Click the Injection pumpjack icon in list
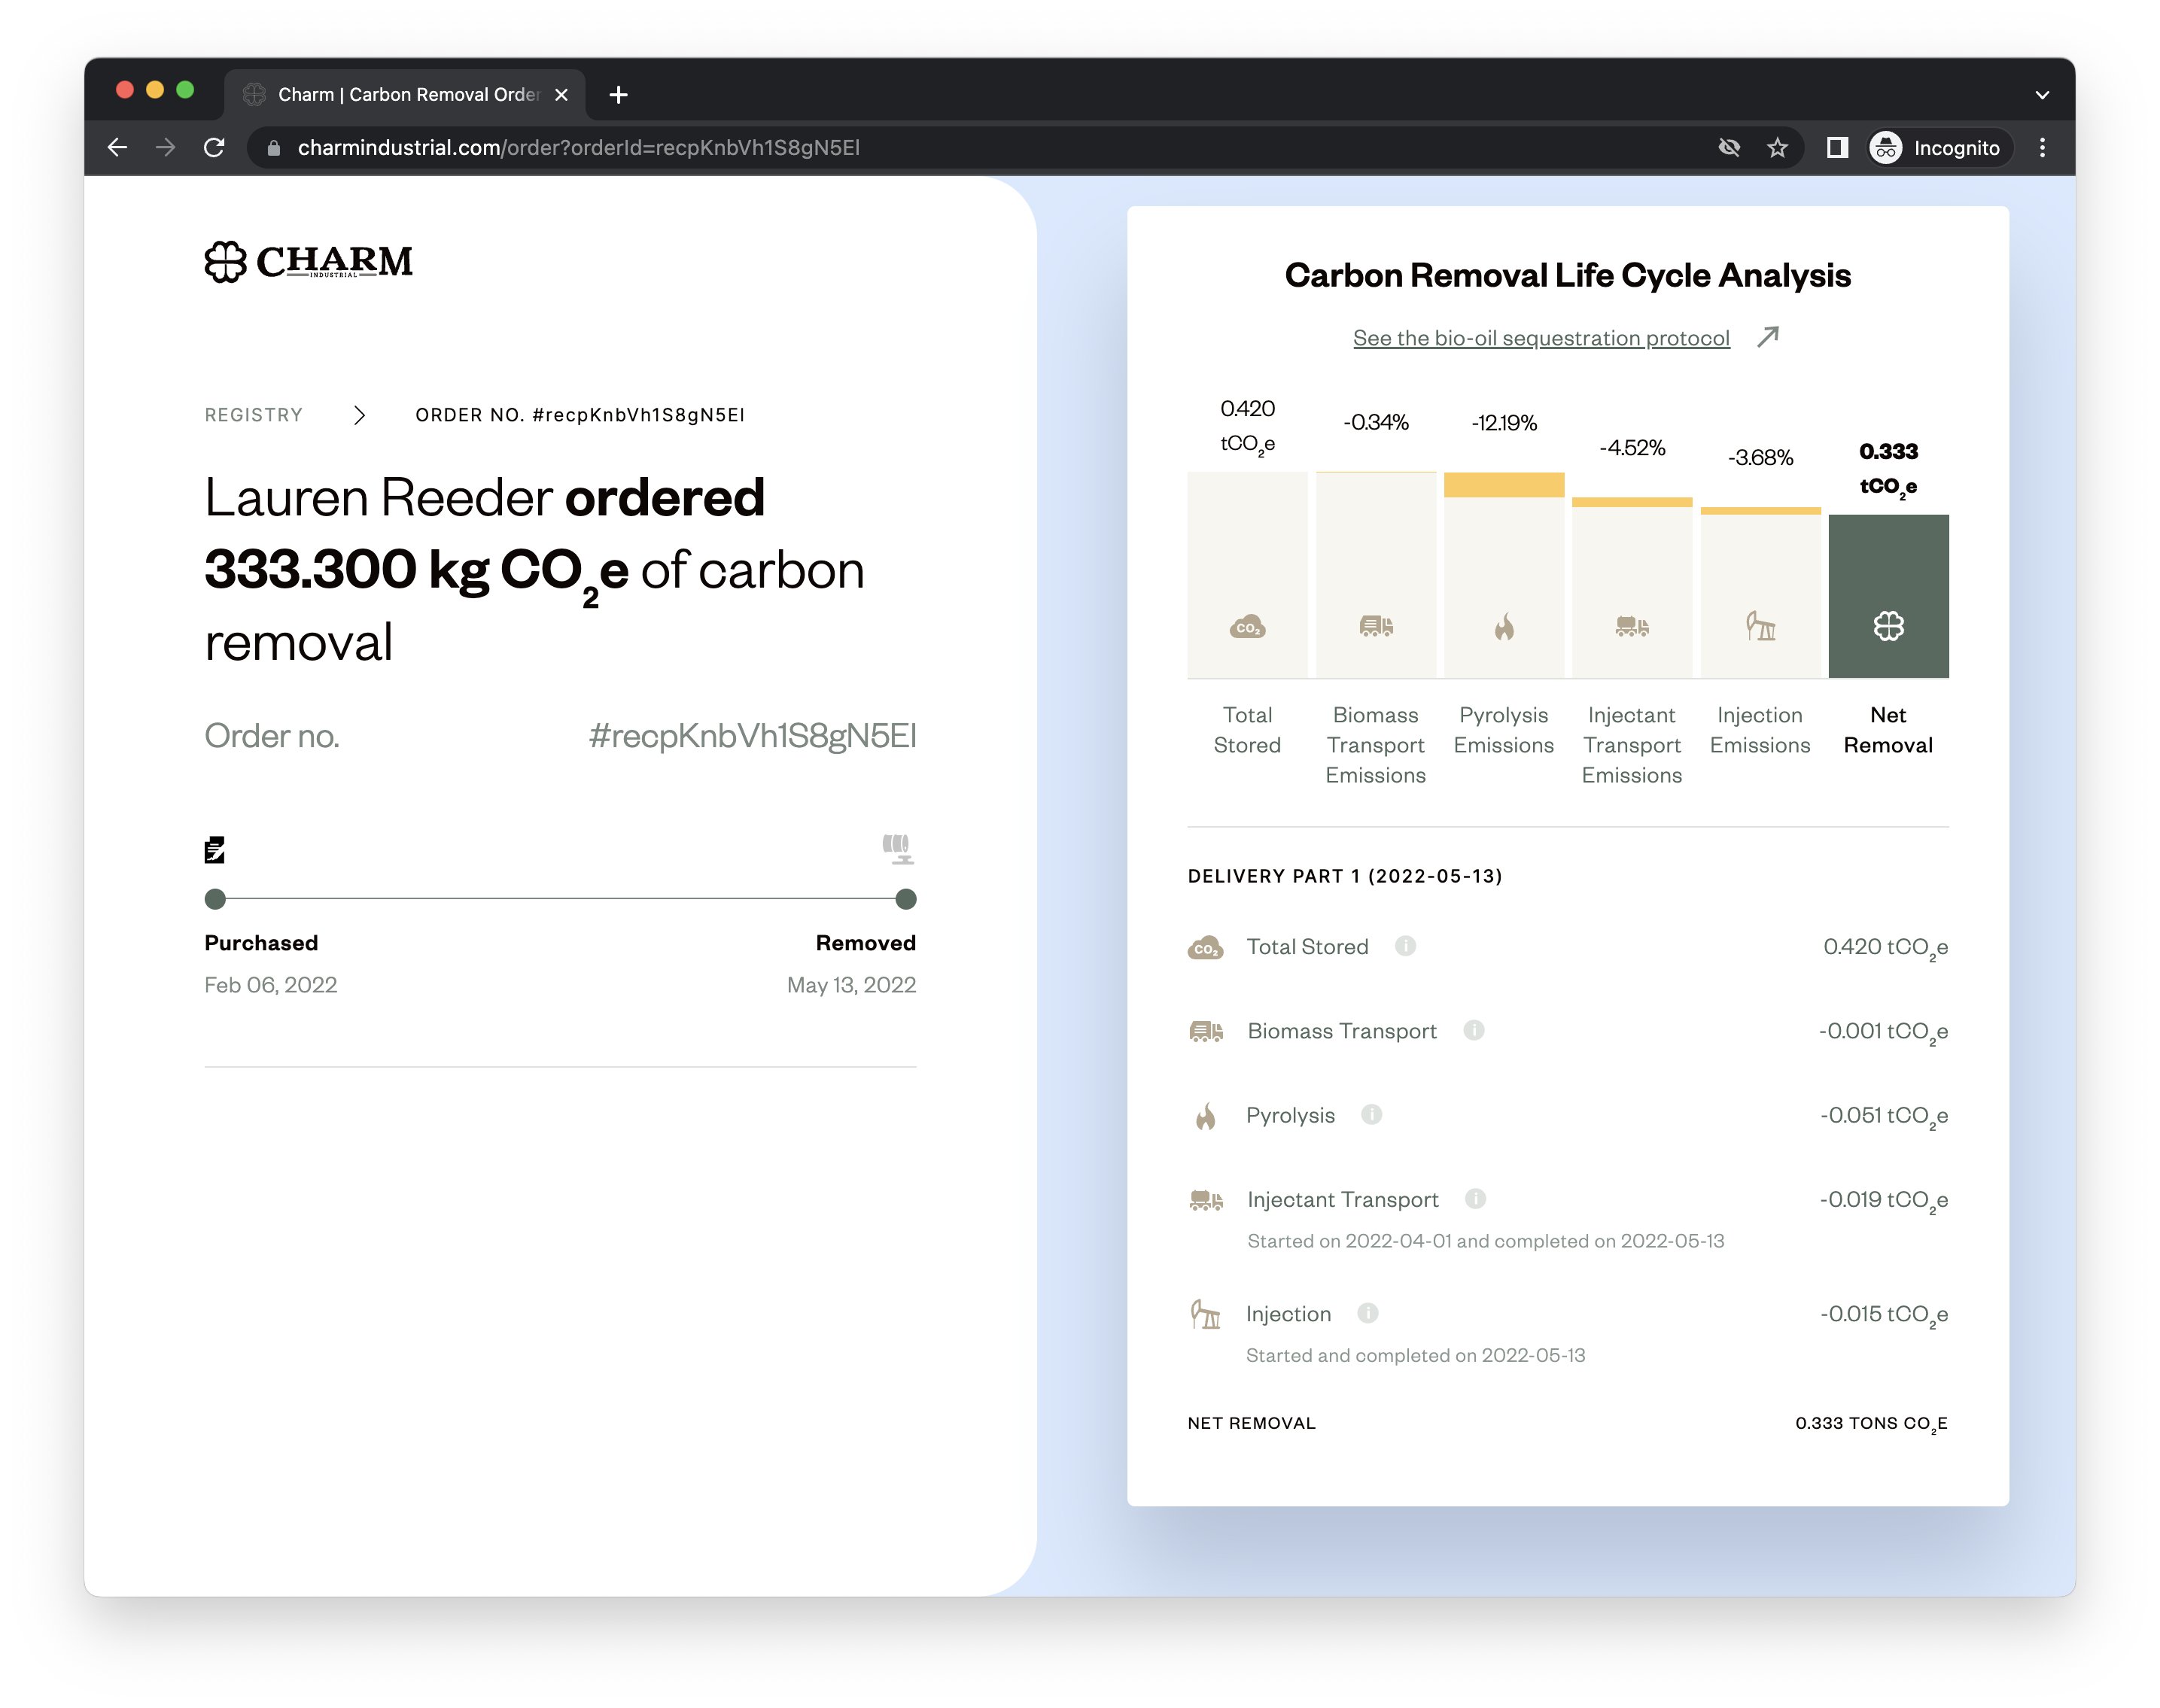This screenshot has width=2160, height=1708. (1205, 1313)
